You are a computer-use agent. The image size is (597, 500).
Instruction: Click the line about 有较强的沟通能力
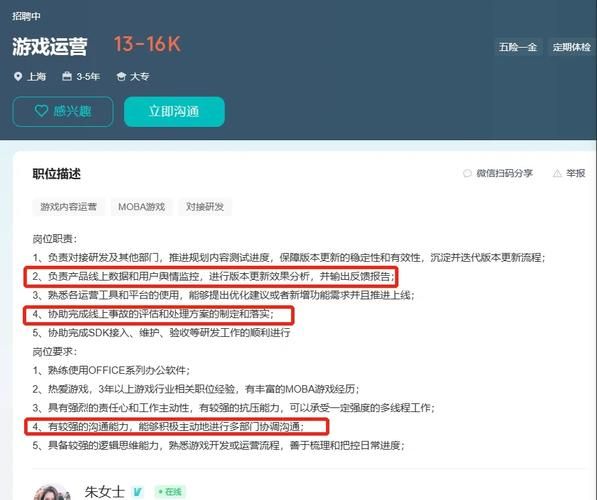pos(168,427)
